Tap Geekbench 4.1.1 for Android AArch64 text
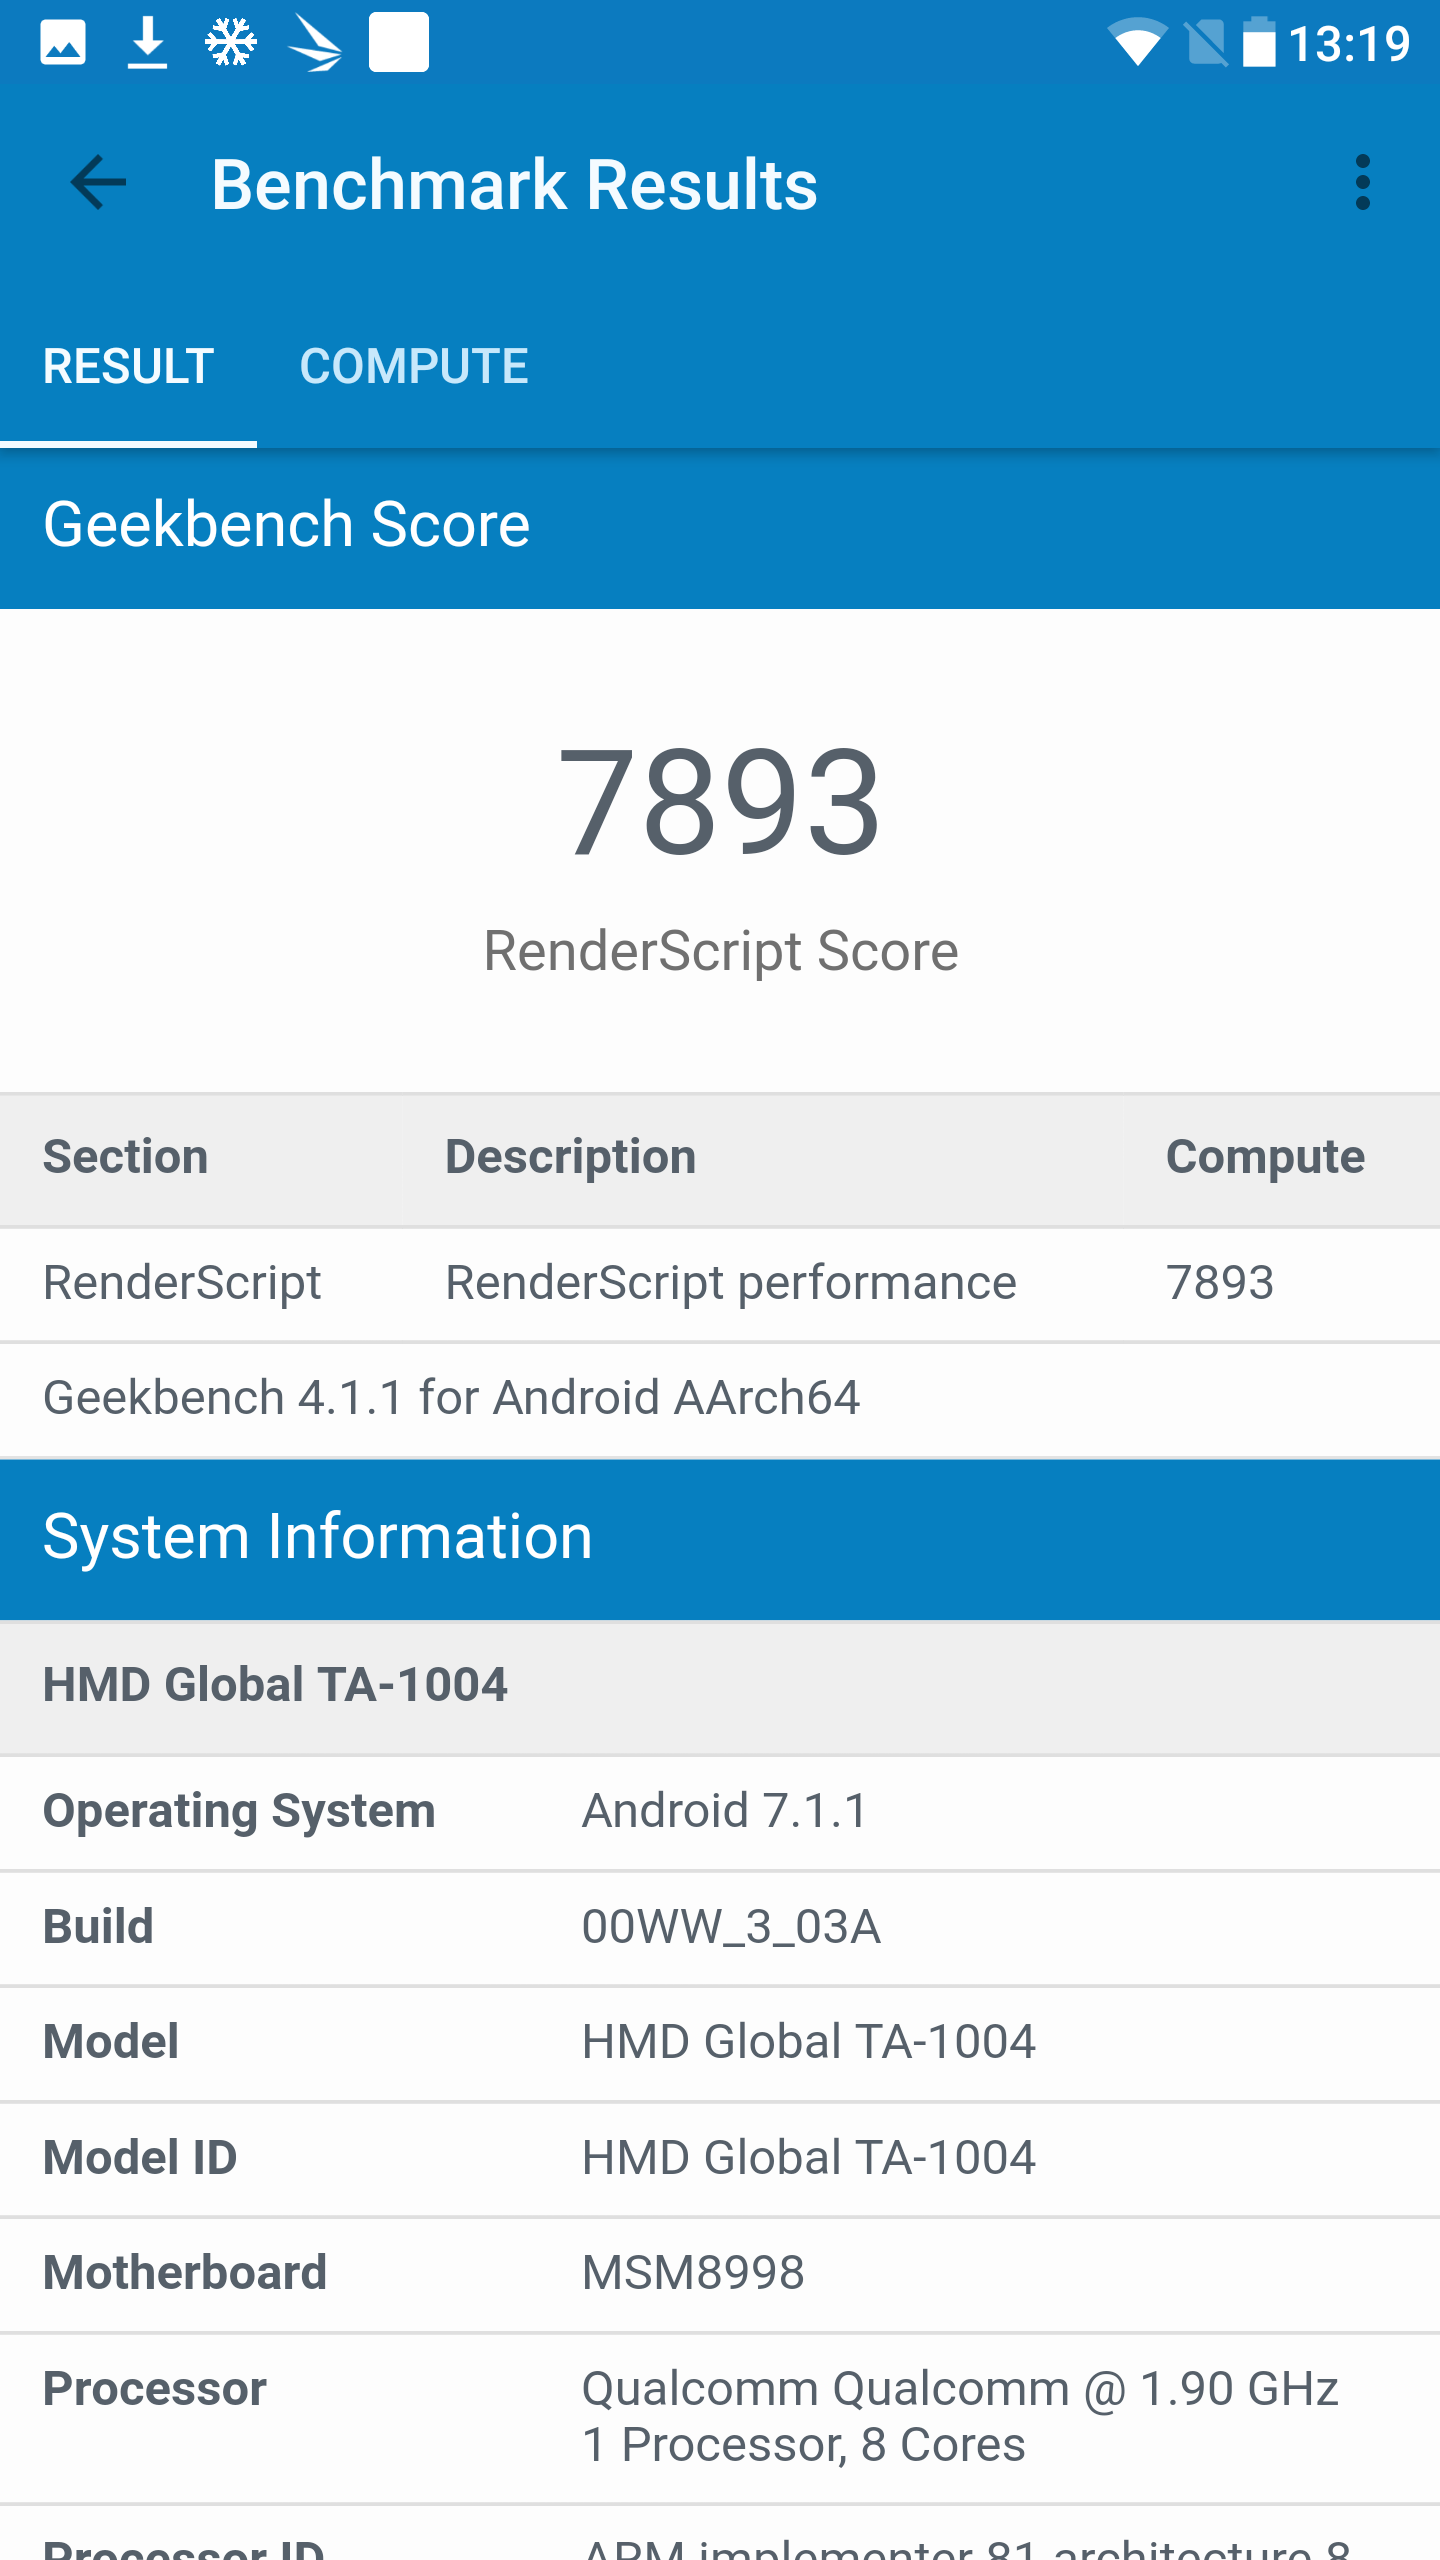The image size is (1440, 2560). 451,1397
